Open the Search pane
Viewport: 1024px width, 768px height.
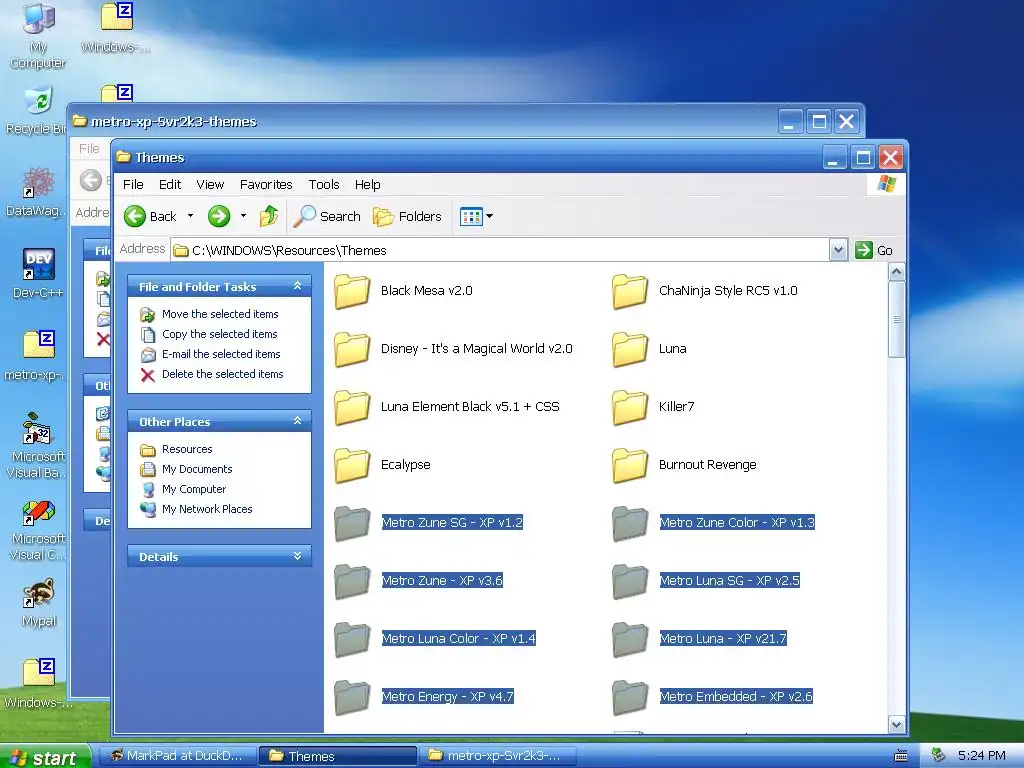[x=327, y=216]
